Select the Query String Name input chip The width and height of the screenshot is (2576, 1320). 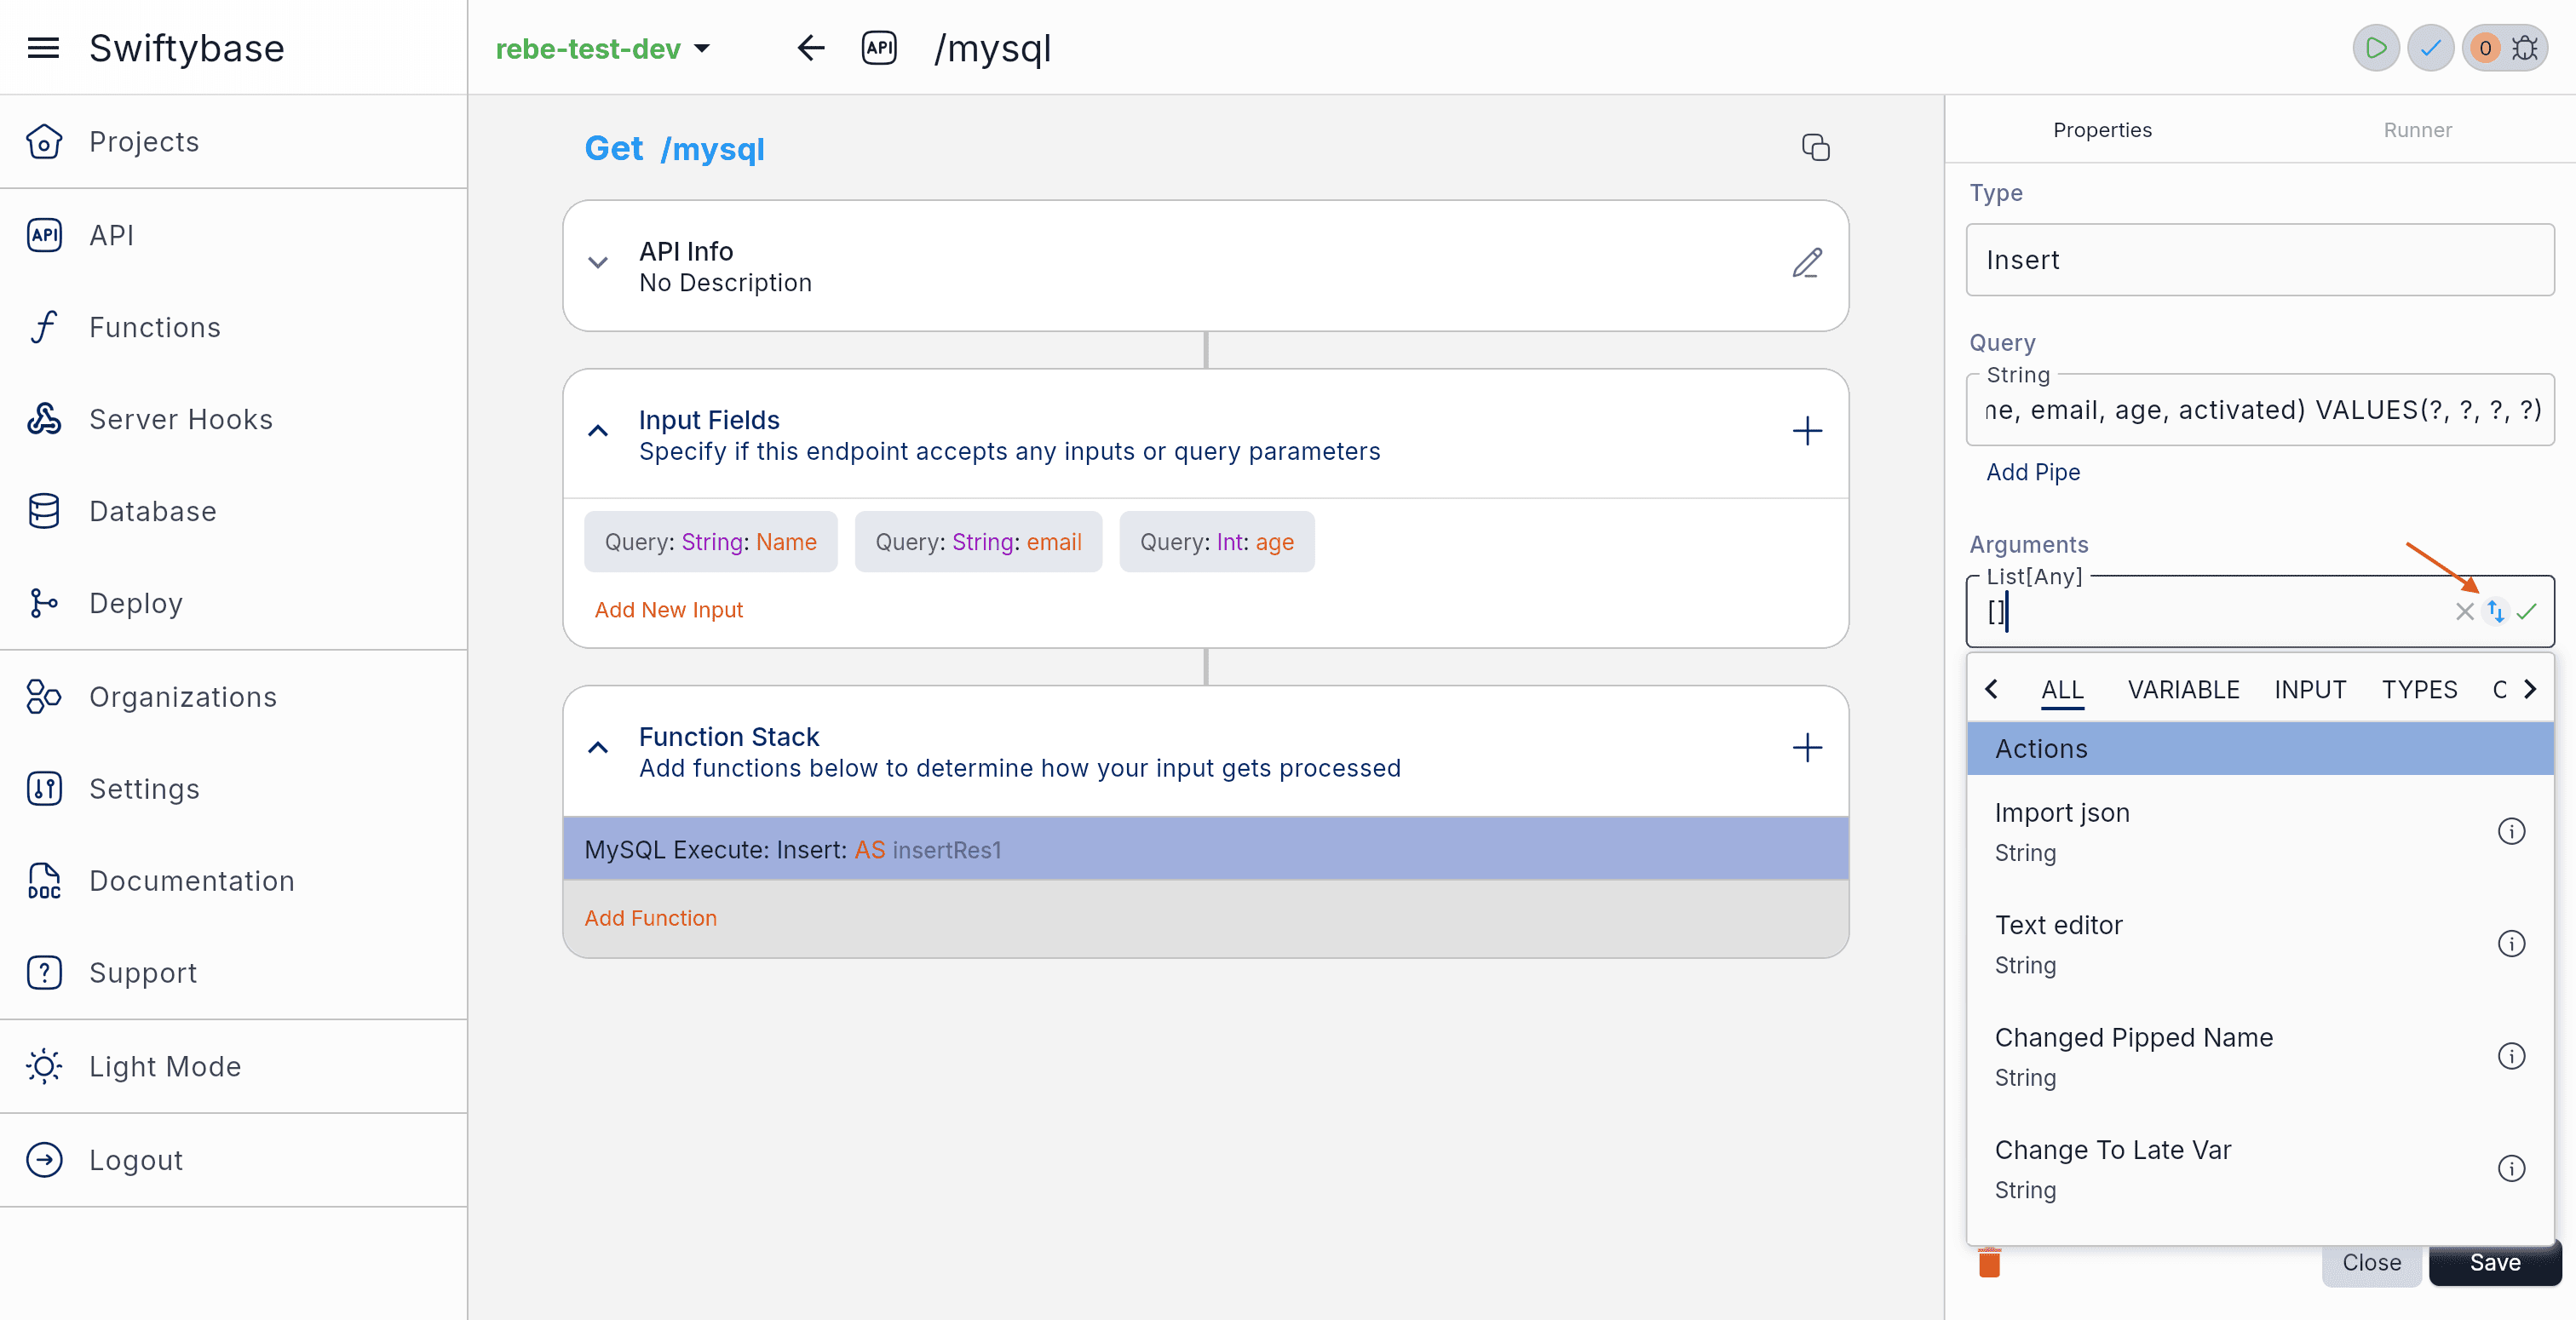click(711, 542)
